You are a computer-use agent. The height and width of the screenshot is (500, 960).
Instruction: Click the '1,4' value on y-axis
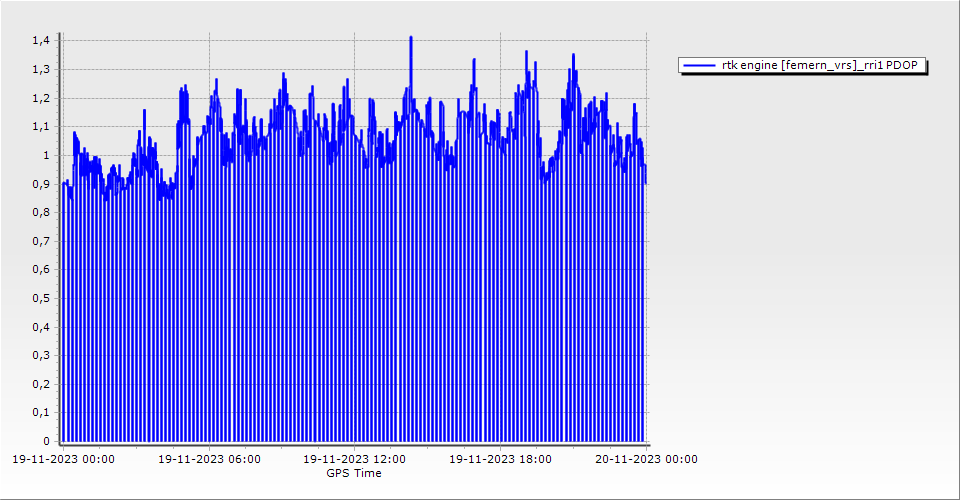tap(40, 41)
